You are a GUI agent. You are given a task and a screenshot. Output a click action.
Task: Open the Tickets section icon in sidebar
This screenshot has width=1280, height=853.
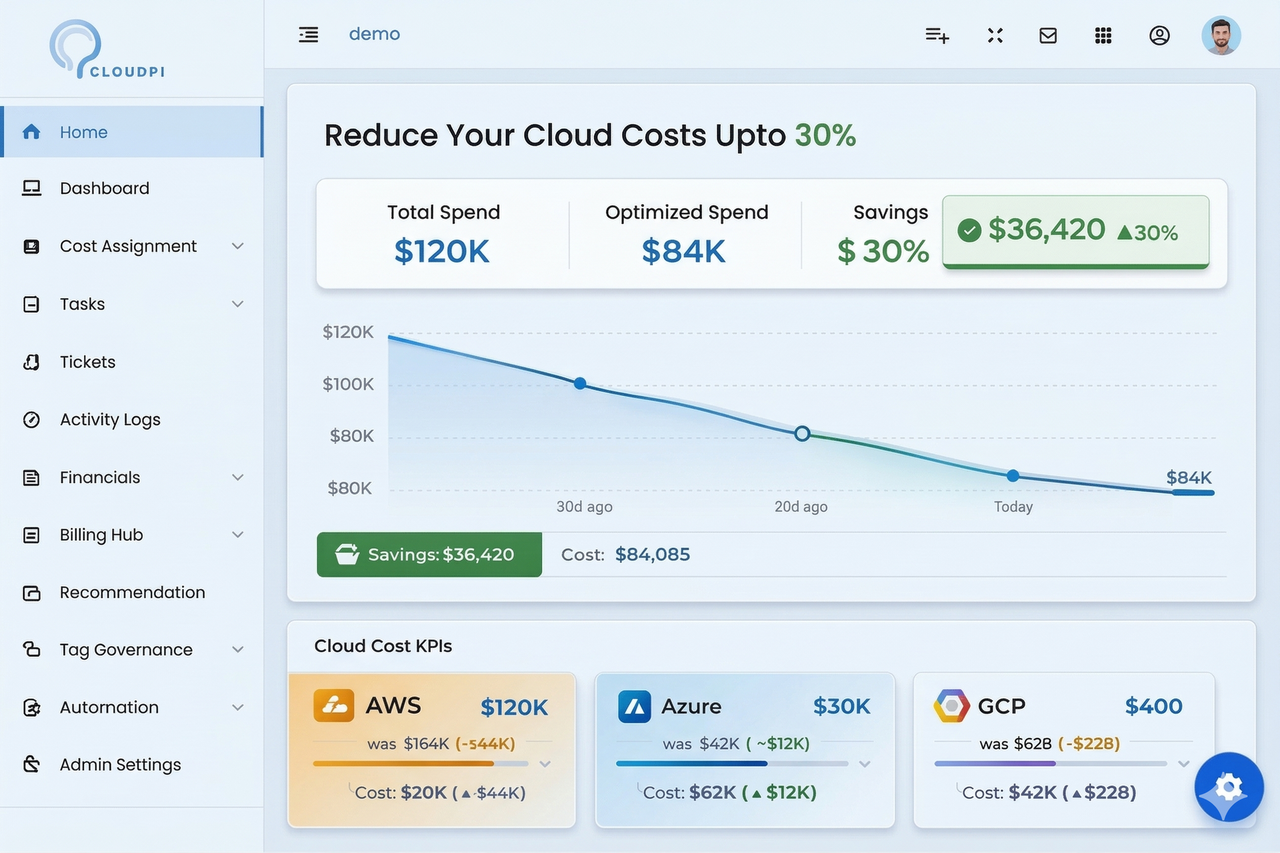[32, 362]
